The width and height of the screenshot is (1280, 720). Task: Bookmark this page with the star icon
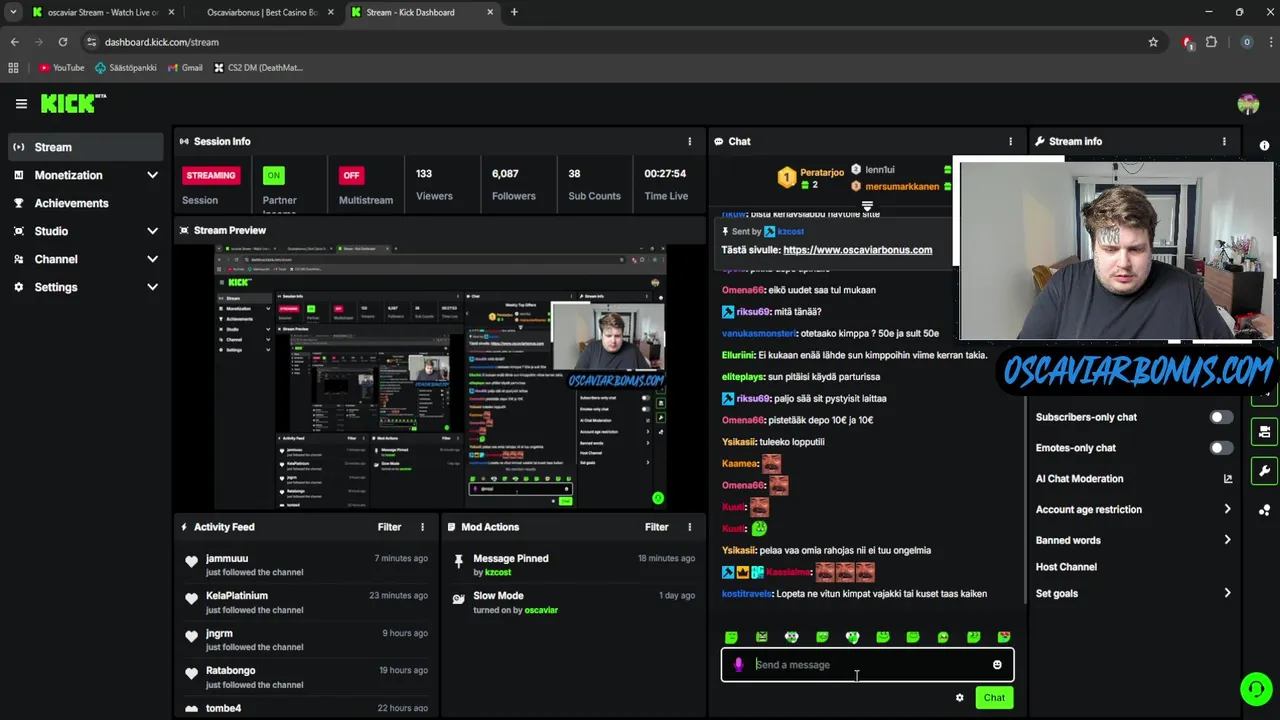[x=1153, y=42]
